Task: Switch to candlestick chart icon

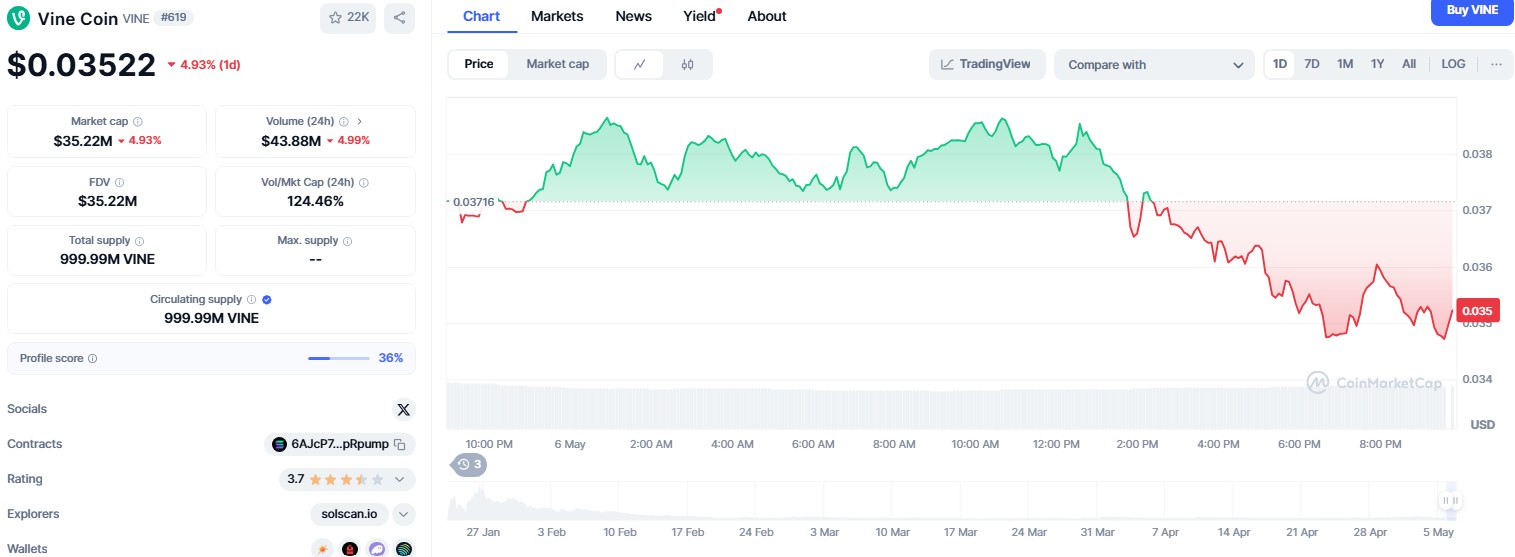Action: click(687, 64)
